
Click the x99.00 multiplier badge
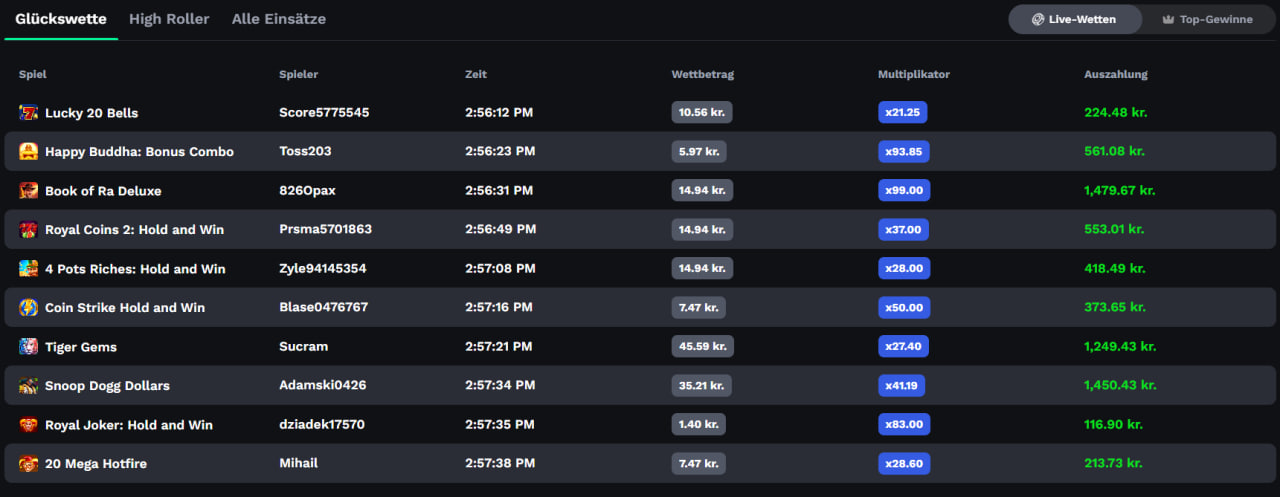click(x=904, y=191)
